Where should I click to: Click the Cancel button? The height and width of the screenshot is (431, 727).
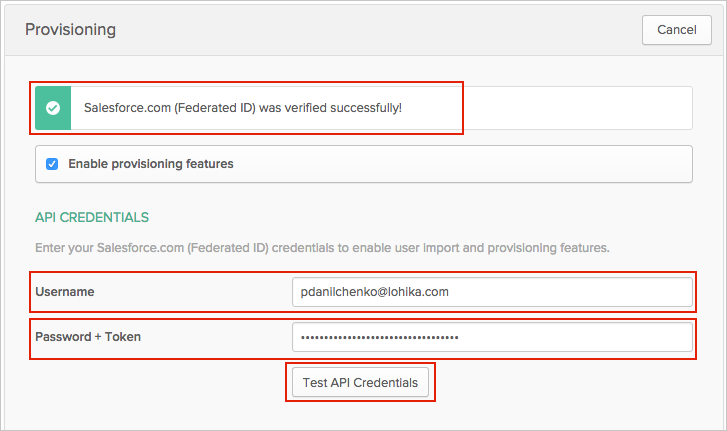coord(669,30)
